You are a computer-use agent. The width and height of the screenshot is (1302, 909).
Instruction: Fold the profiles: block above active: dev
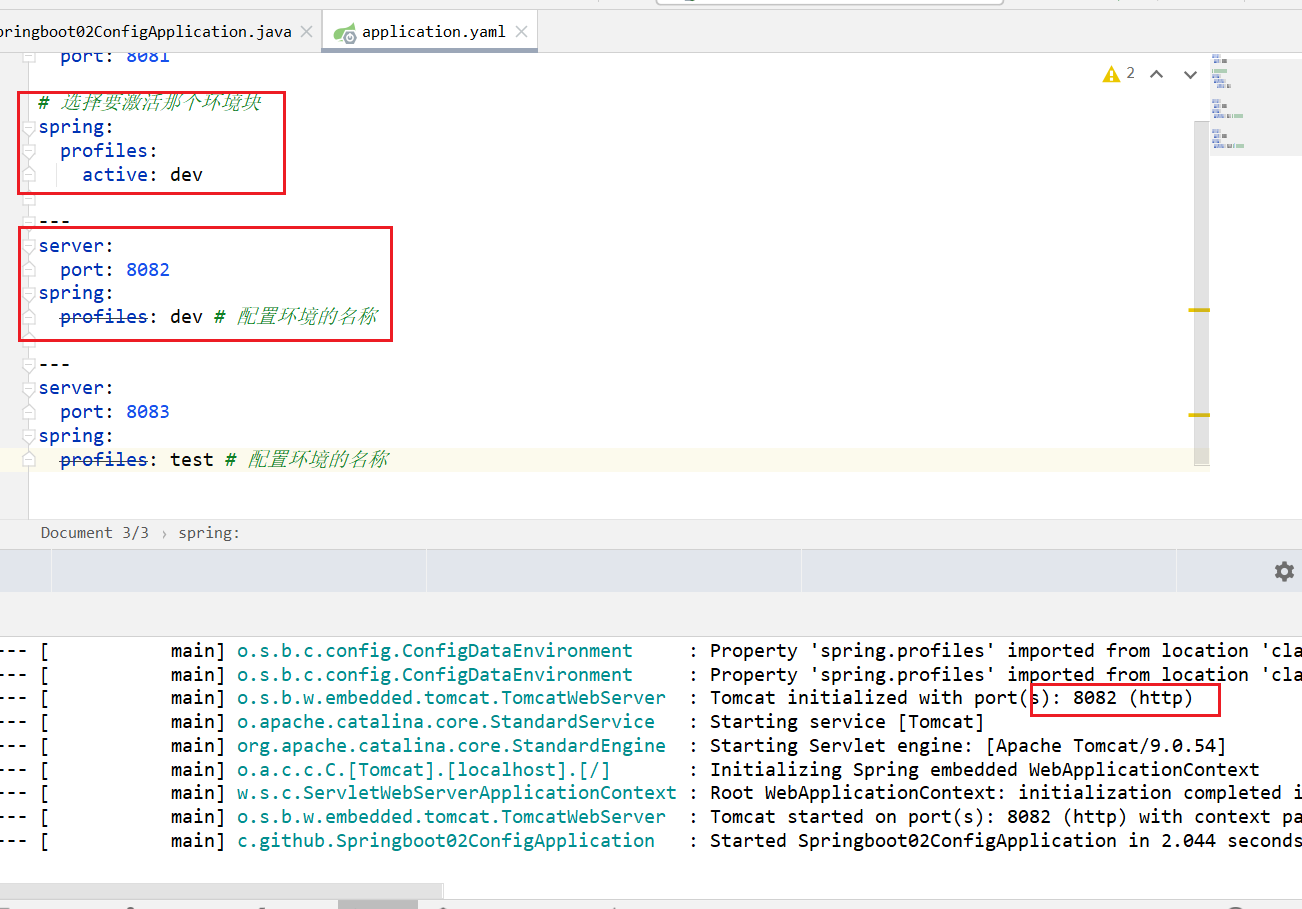(28, 151)
